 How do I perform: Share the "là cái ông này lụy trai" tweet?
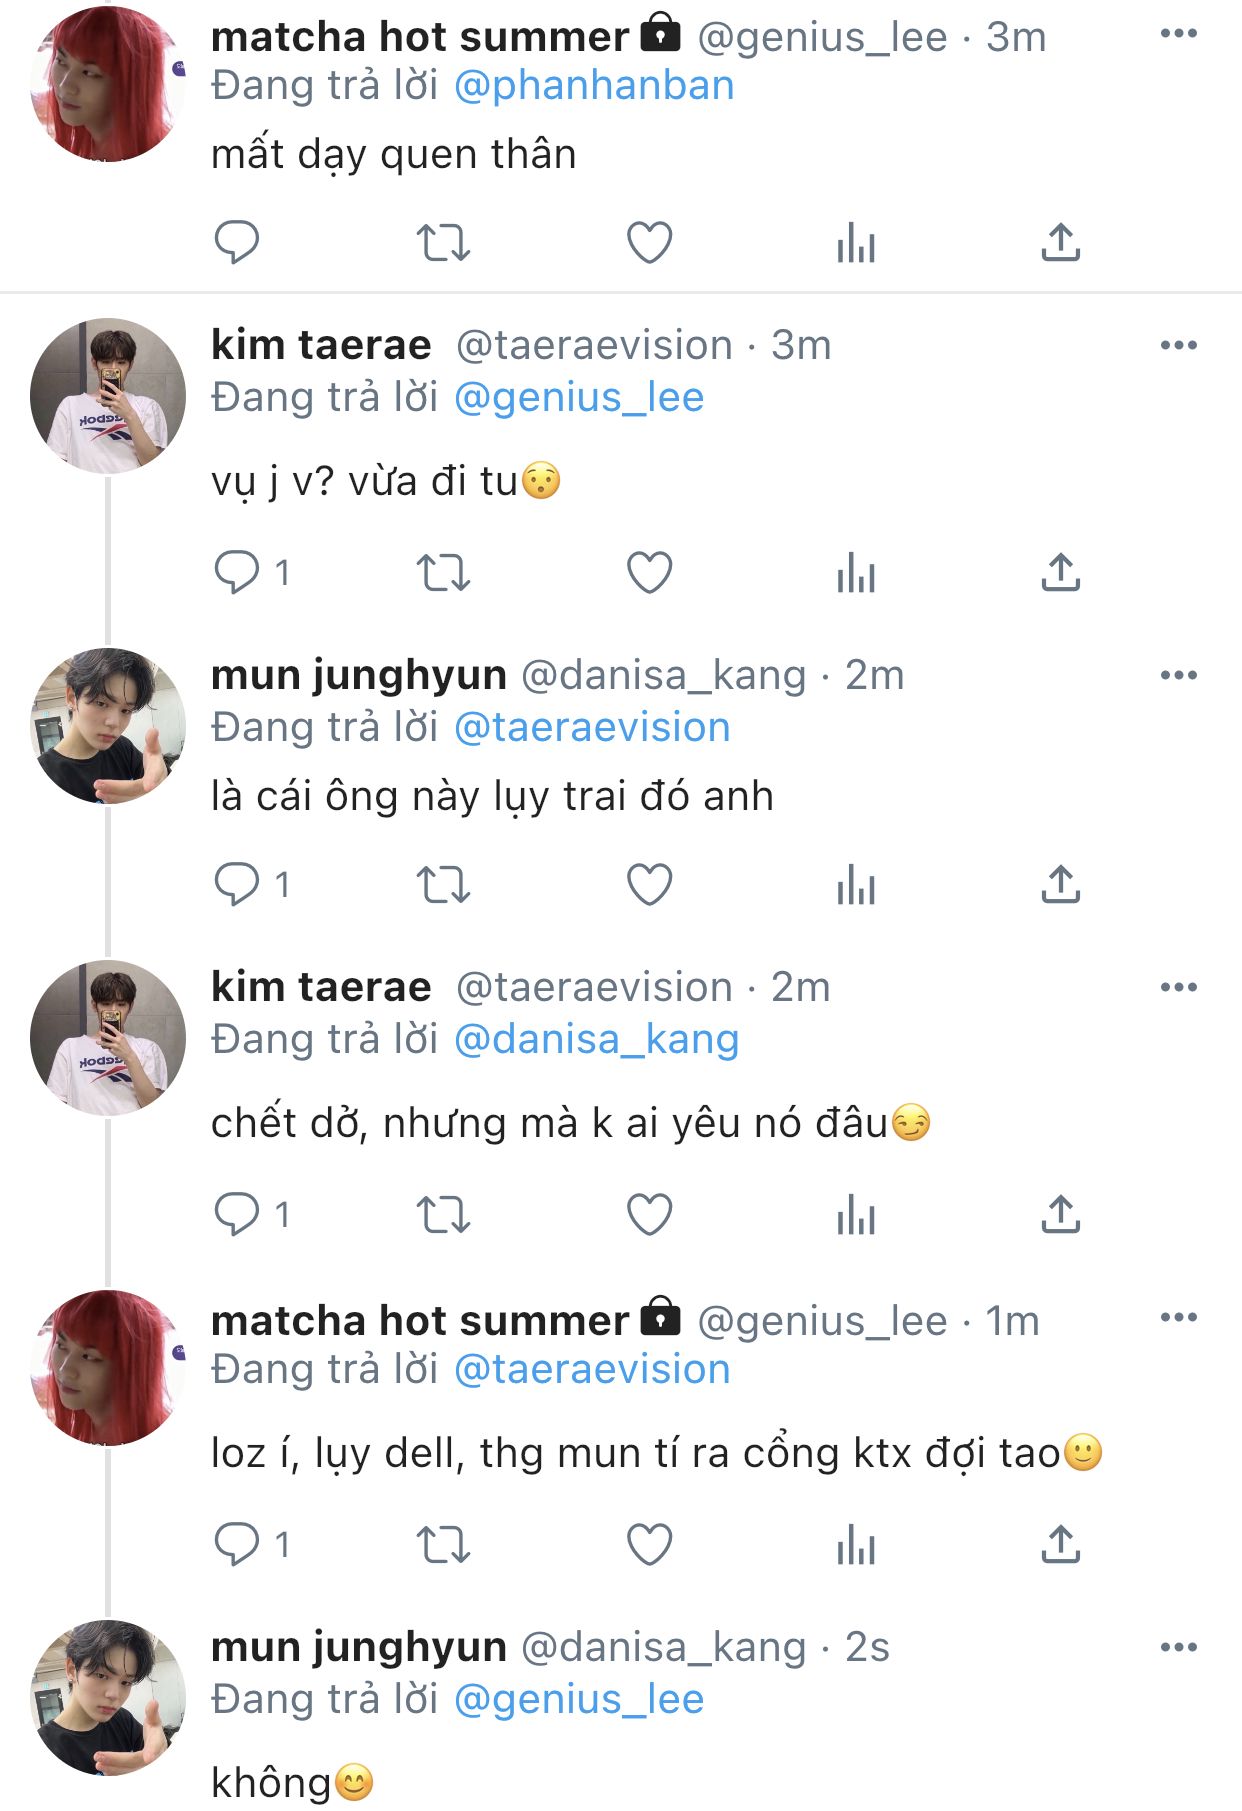click(1060, 885)
